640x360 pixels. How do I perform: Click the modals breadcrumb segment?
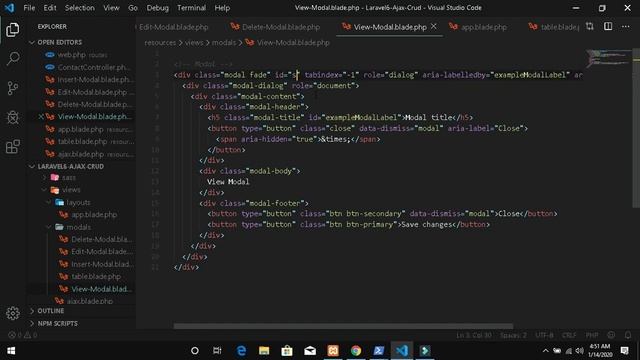click(x=224, y=42)
